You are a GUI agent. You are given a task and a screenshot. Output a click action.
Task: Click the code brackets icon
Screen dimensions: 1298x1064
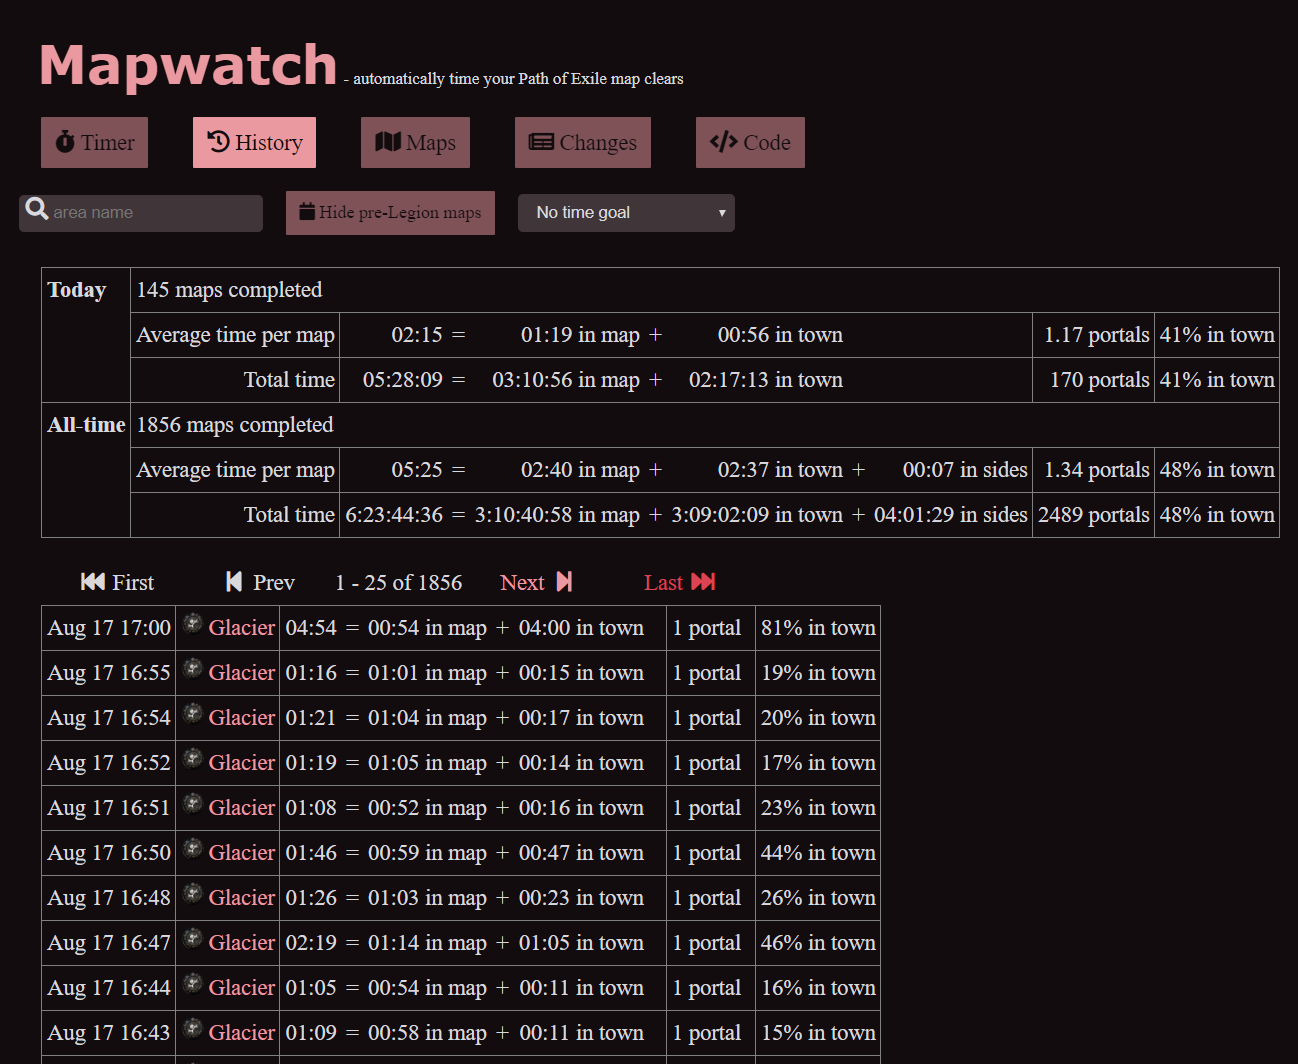coord(723,142)
